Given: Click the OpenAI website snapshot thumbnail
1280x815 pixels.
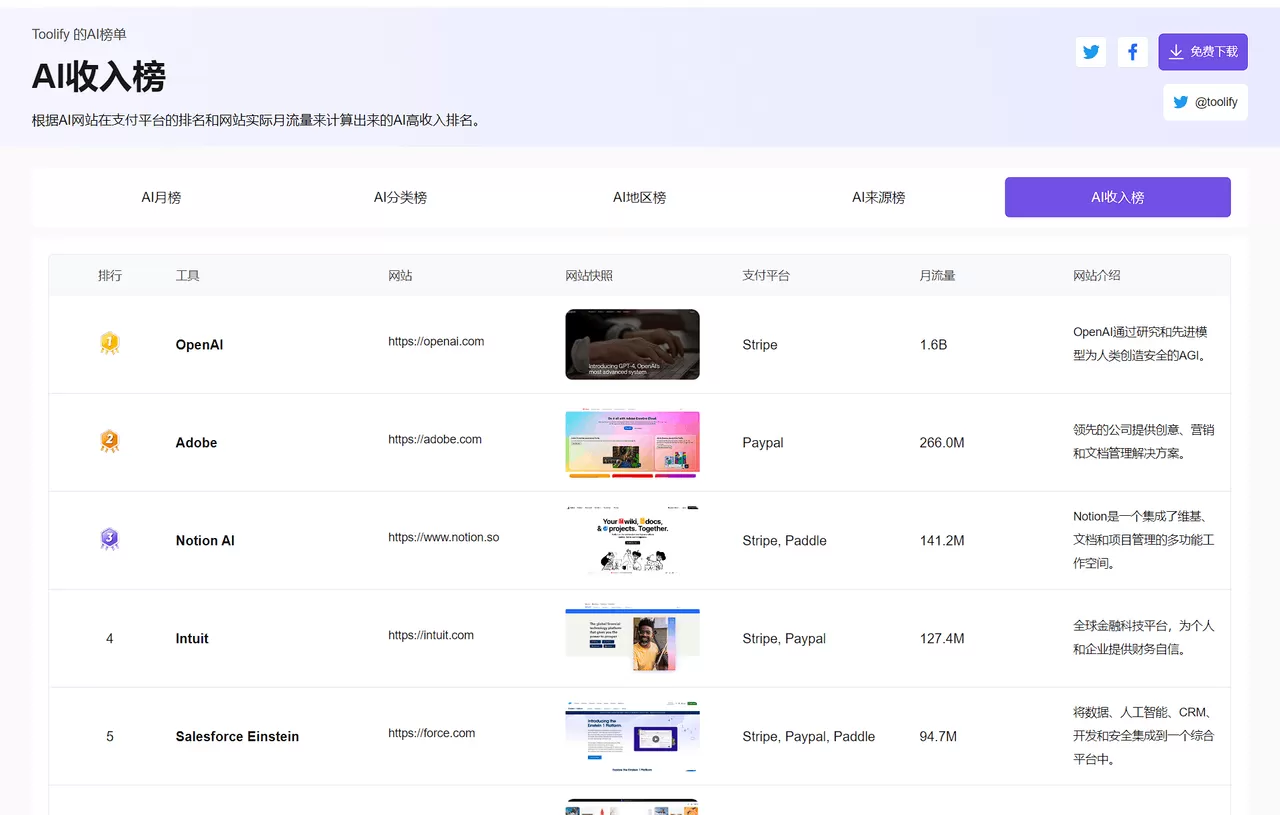Looking at the screenshot, I should 632,344.
